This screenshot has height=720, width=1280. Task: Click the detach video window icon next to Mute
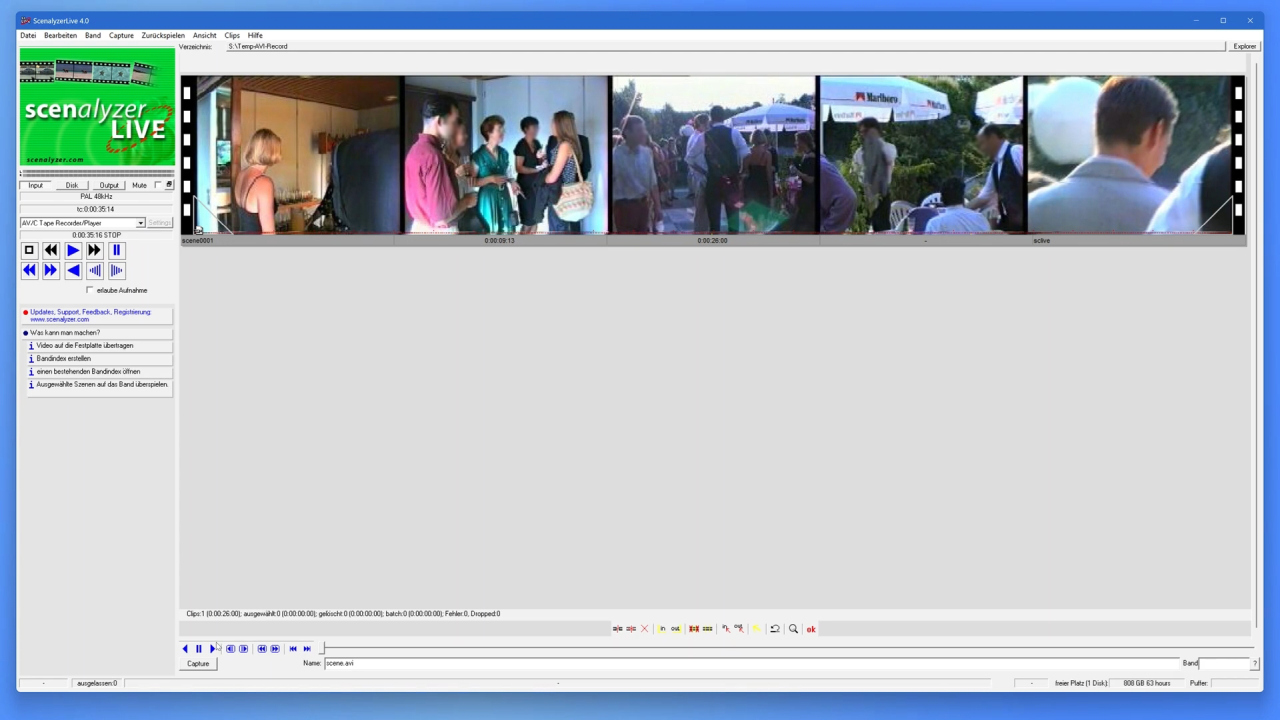[169, 185]
